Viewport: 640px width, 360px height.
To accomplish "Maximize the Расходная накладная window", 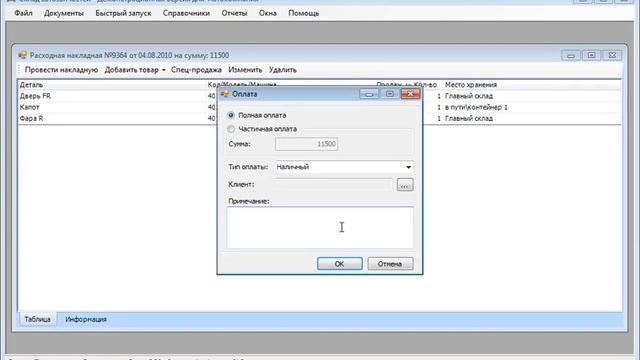I will point(591,55).
